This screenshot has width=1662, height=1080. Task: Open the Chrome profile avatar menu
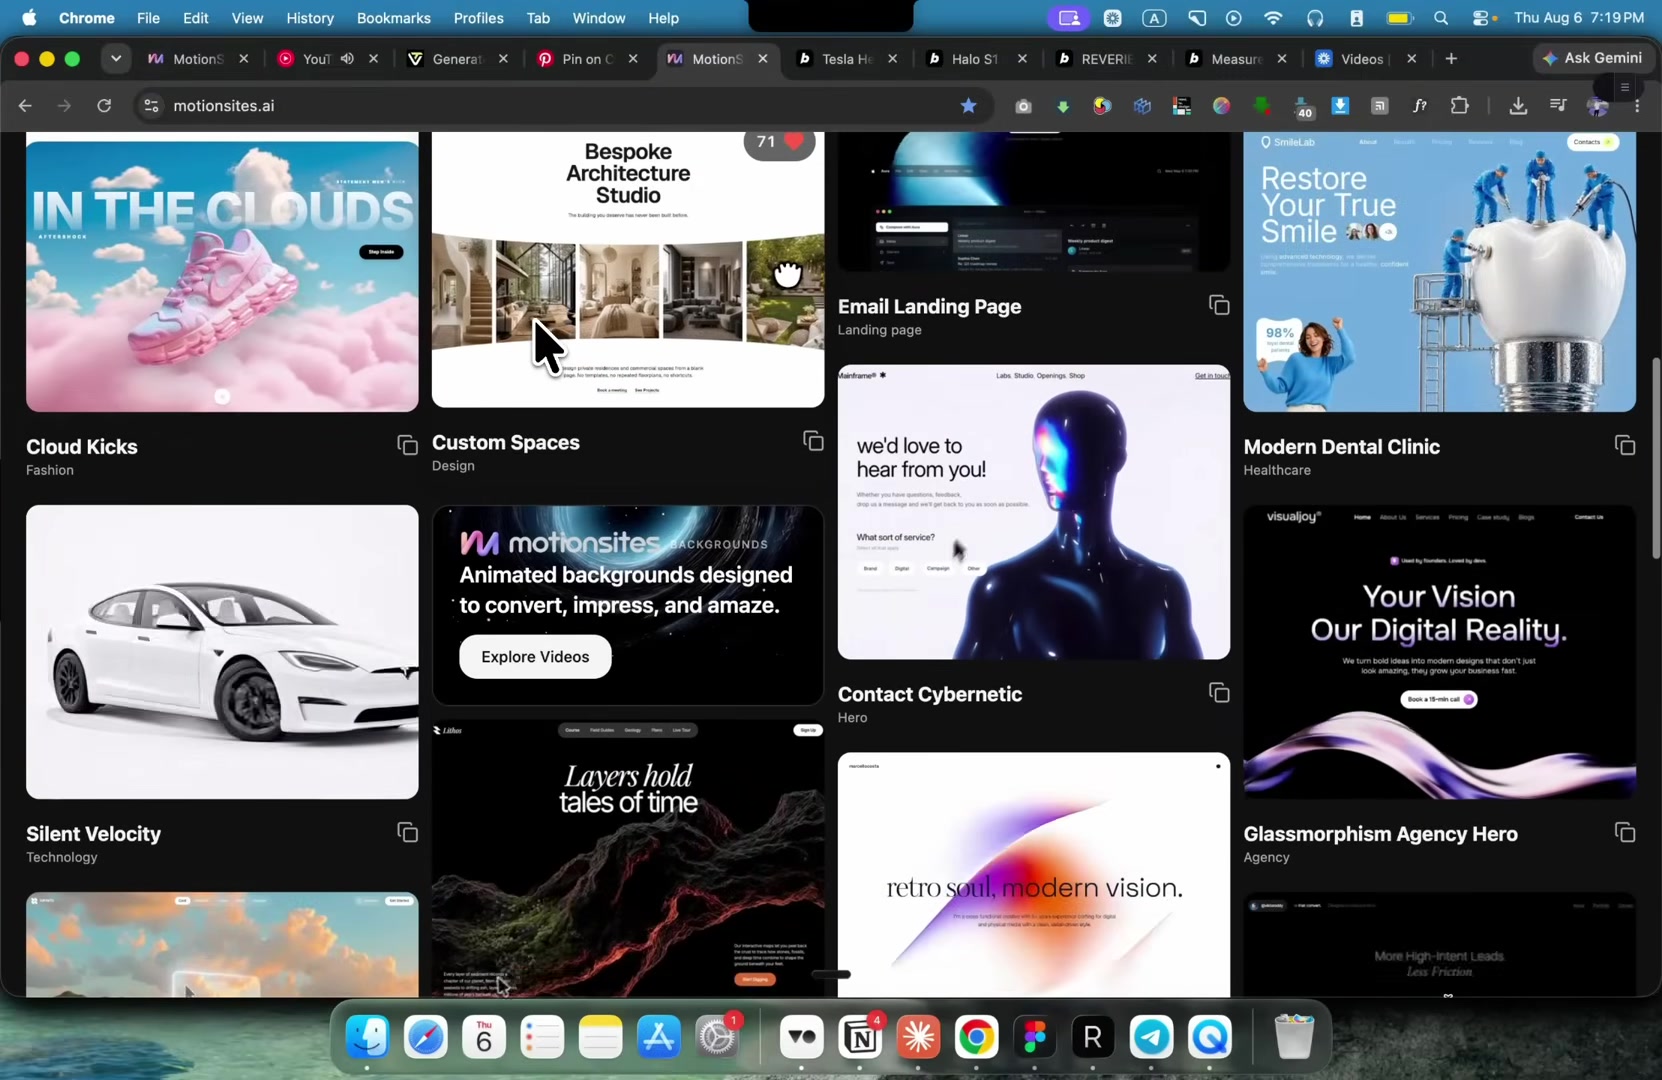[x=1598, y=105]
